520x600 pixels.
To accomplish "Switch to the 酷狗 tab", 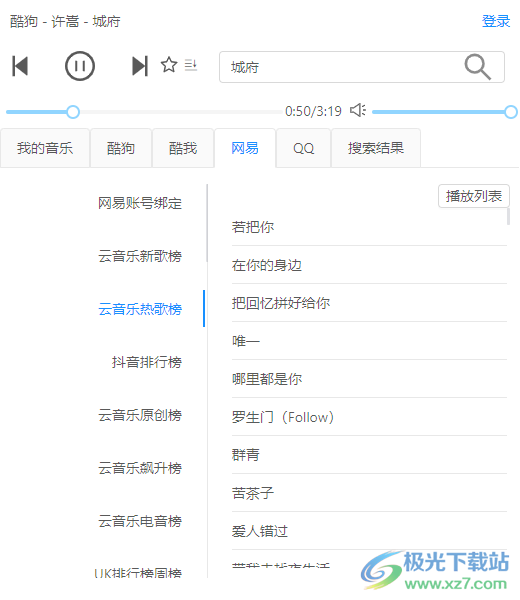I will point(121,148).
